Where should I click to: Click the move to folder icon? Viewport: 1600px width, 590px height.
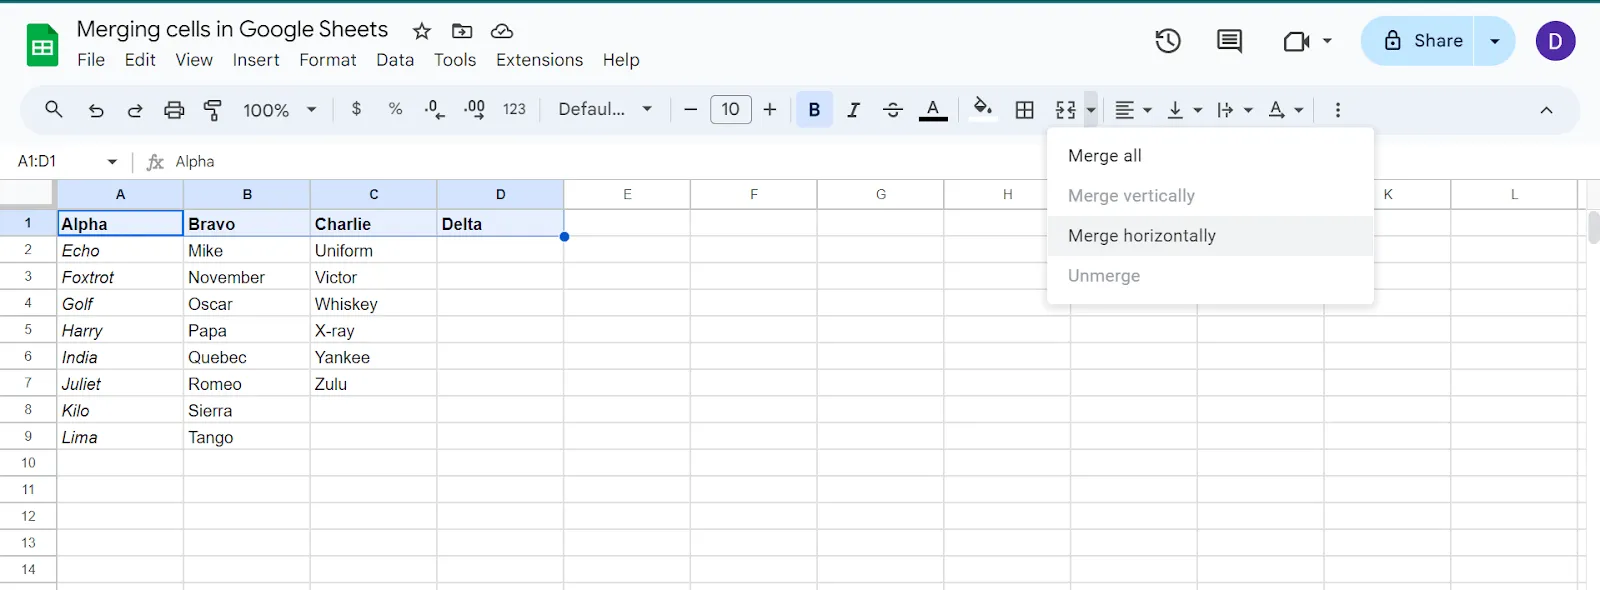(462, 31)
